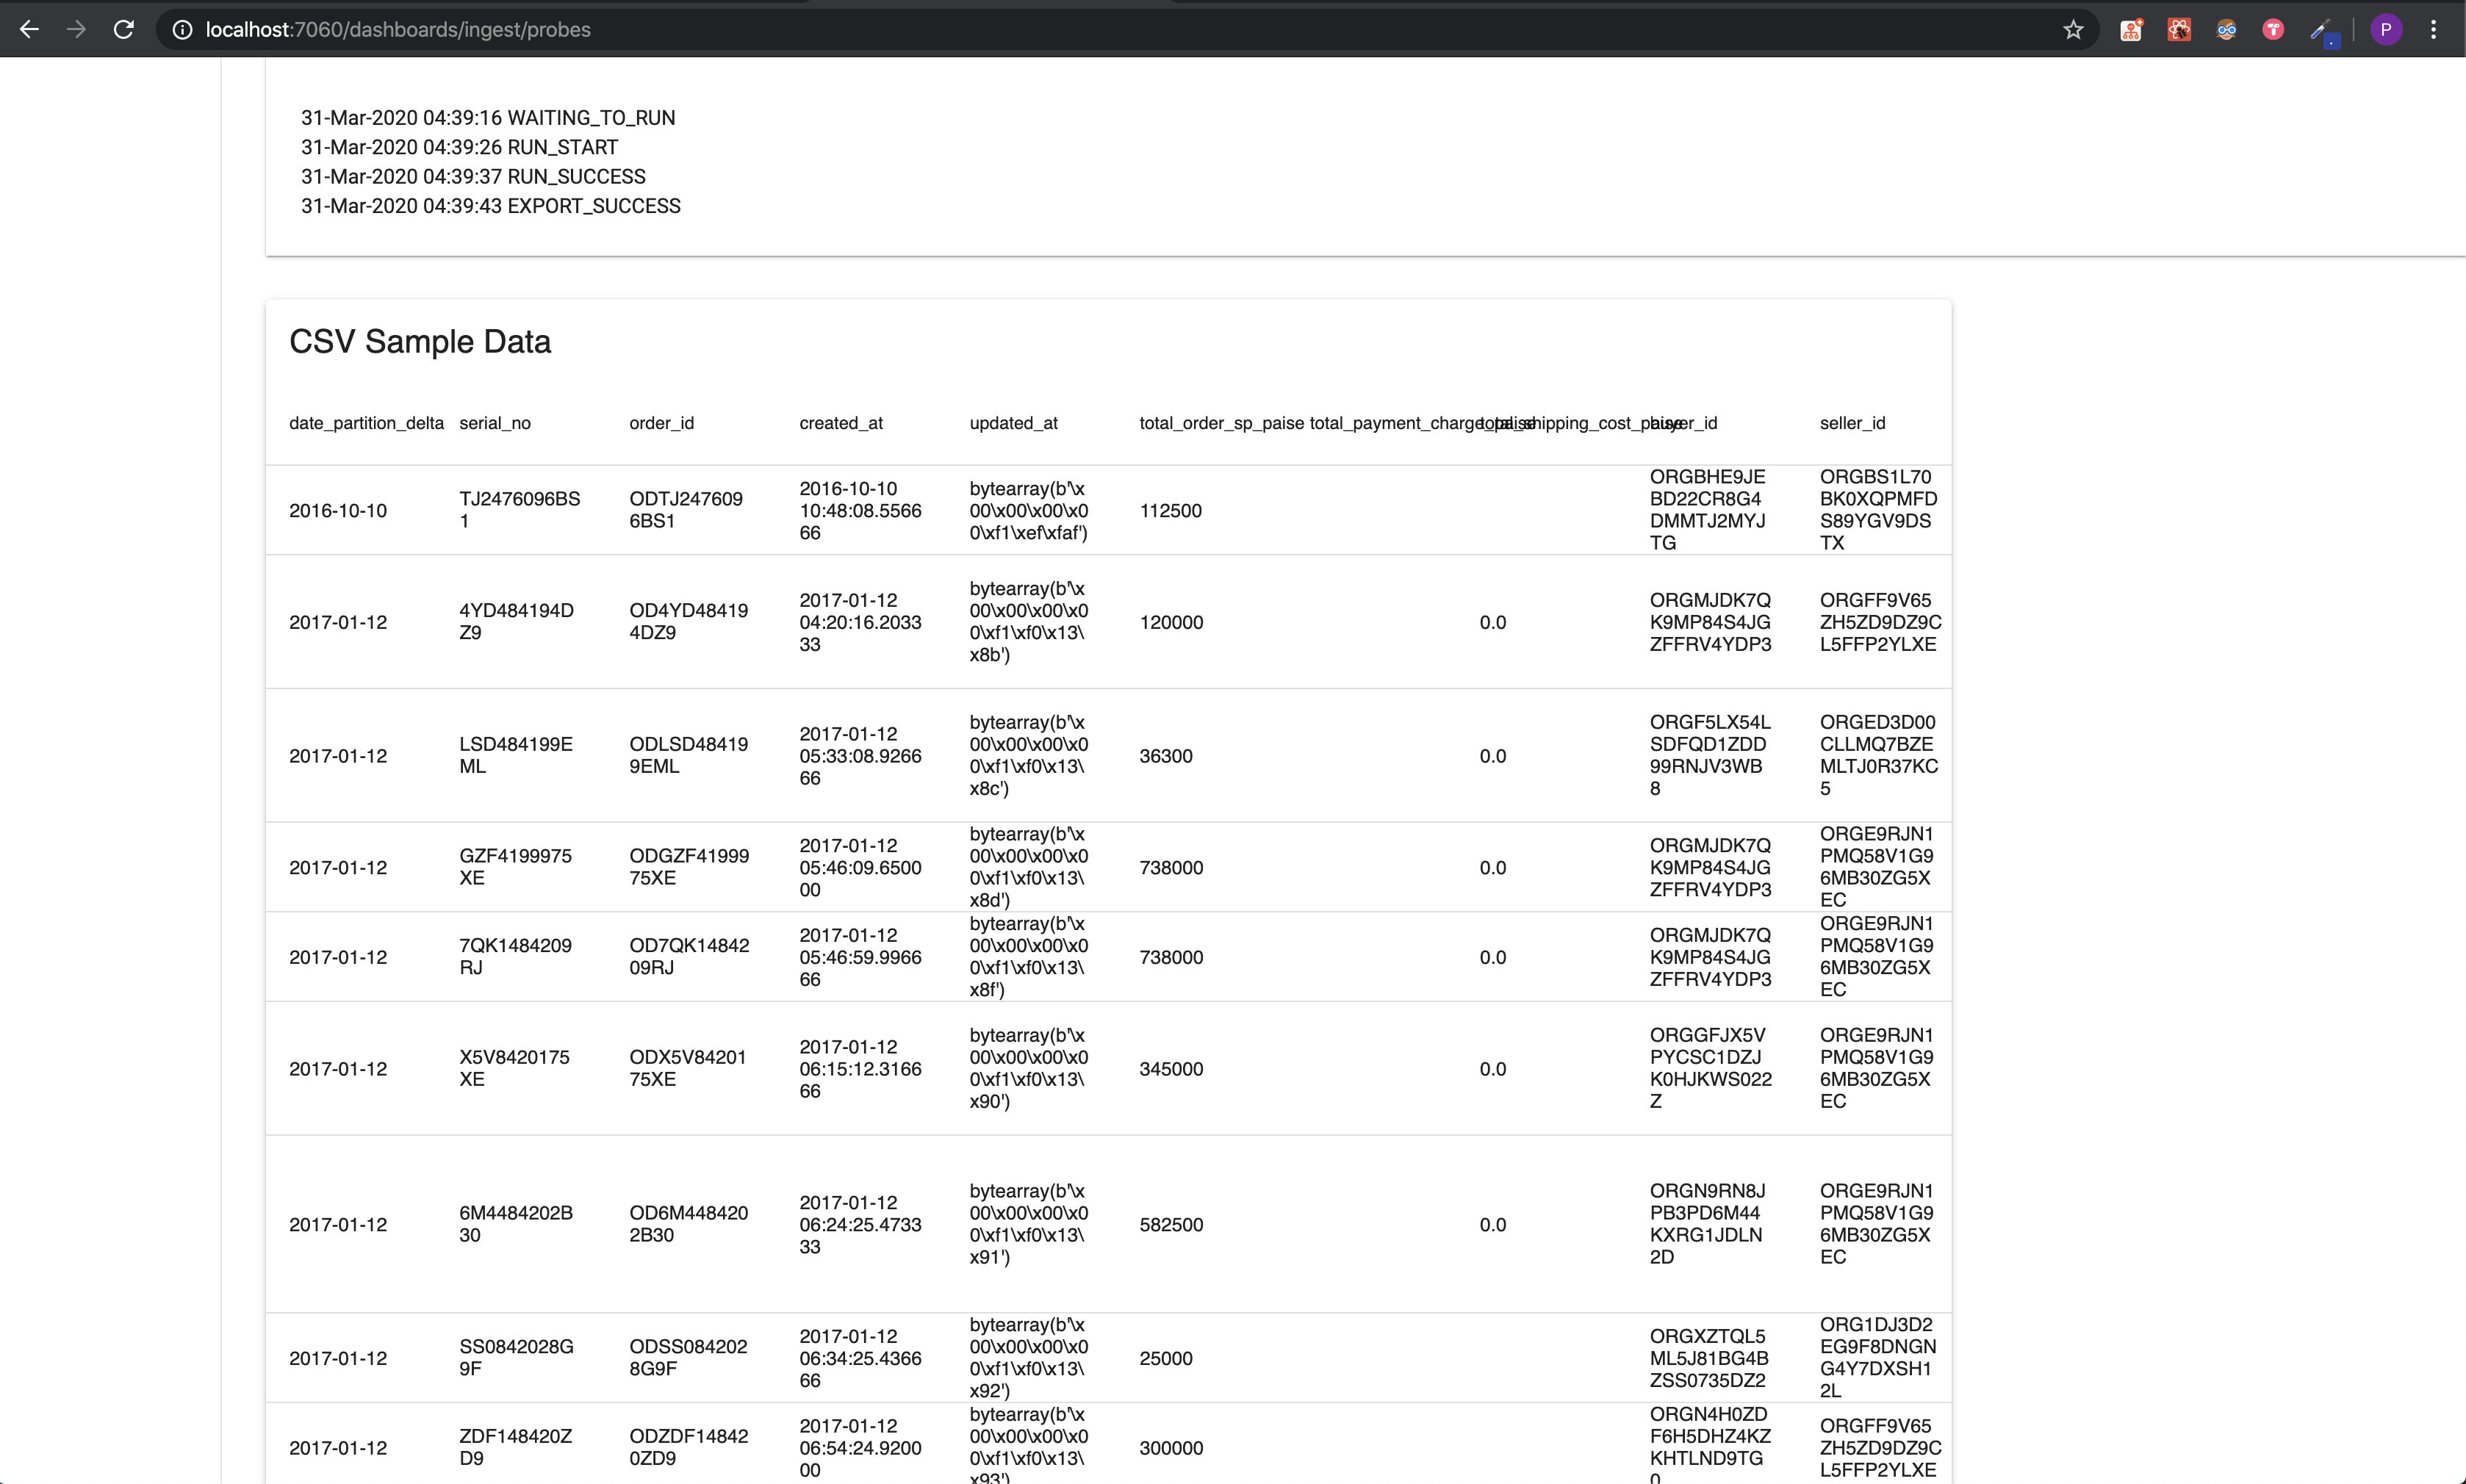Click the pink T-shaped extension icon
Viewport: 2466px width, 1484px height.
2273,29
